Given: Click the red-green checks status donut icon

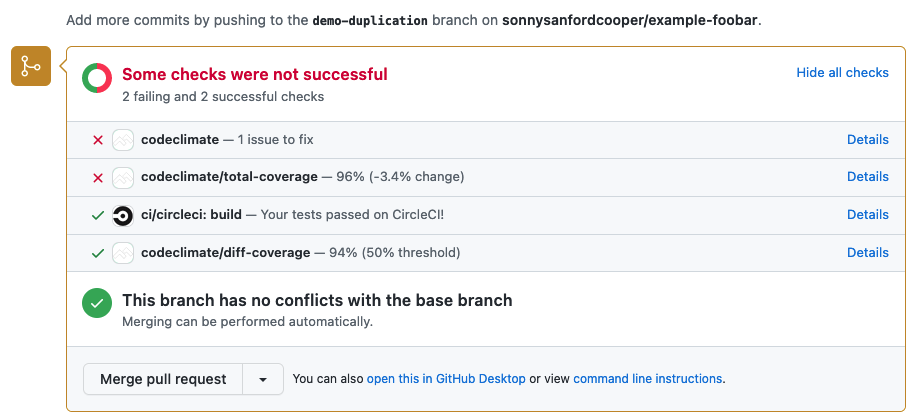Looking at the screenshot, I should [x=97, y=78].
